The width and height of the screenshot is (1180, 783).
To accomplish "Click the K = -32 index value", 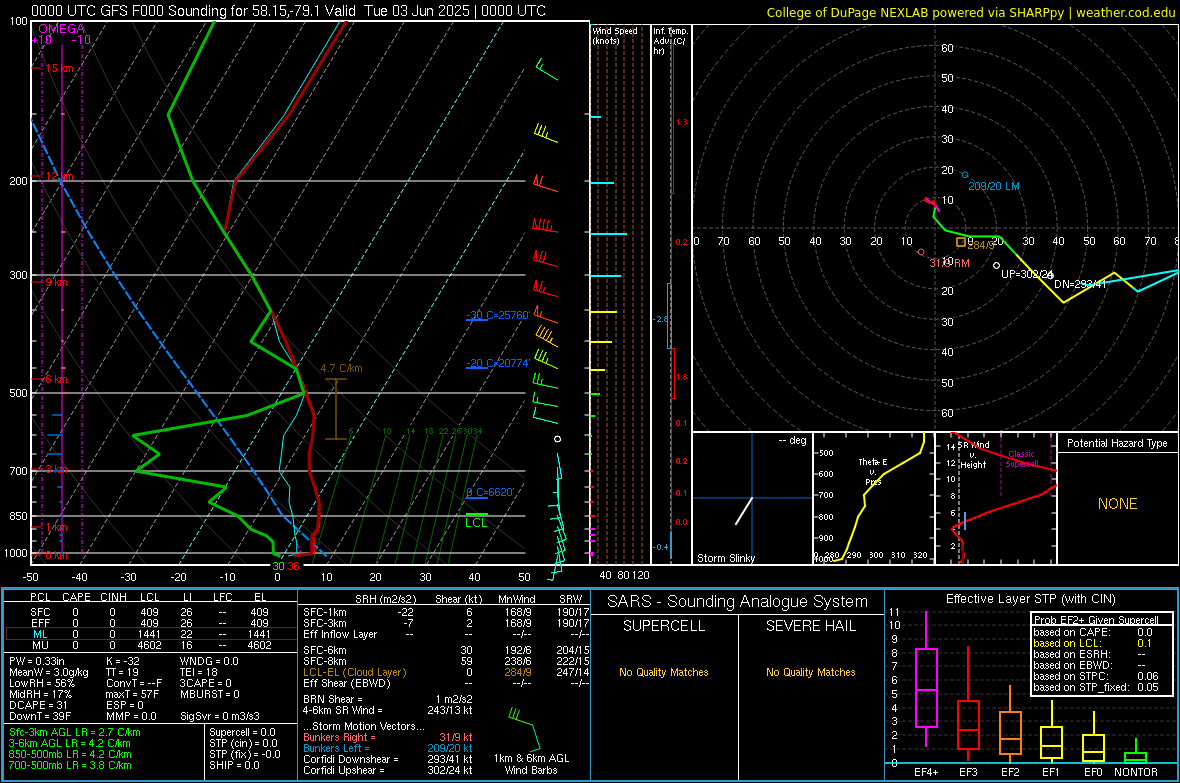I will click(123, 661).
